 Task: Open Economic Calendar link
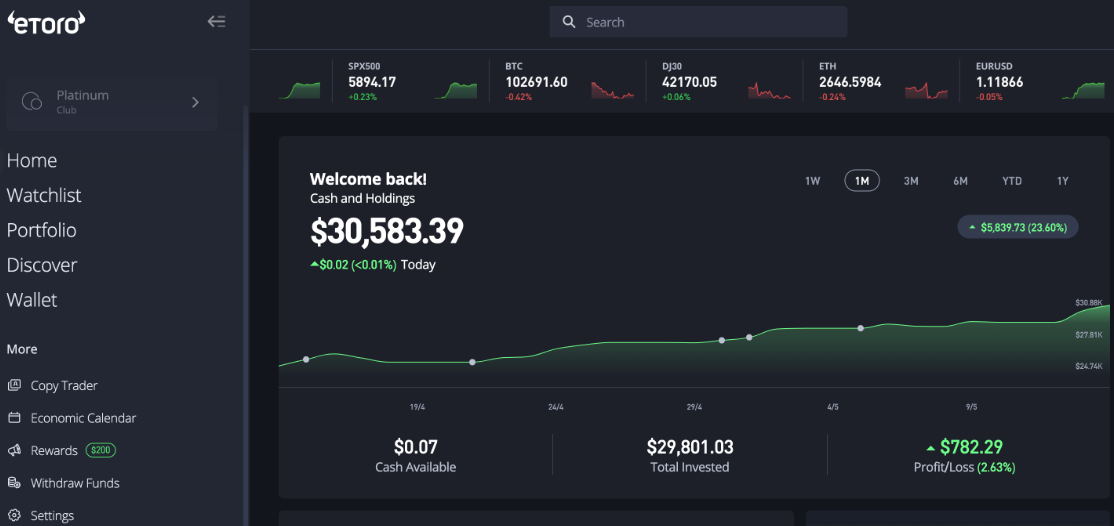click(83, 418)
